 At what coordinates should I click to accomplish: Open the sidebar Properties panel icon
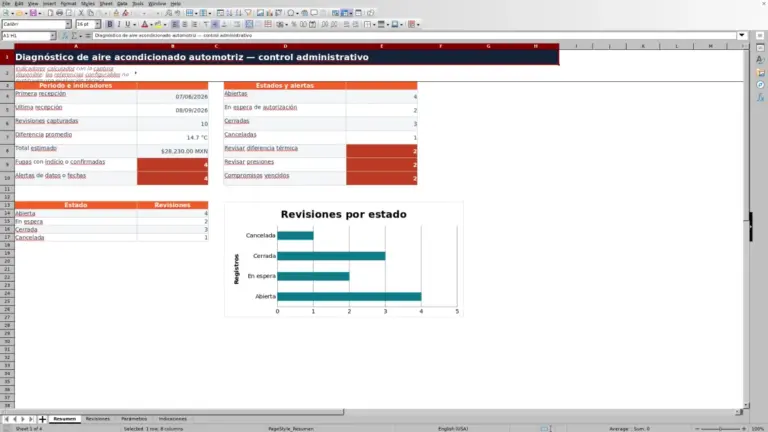(x=760, y=48)
